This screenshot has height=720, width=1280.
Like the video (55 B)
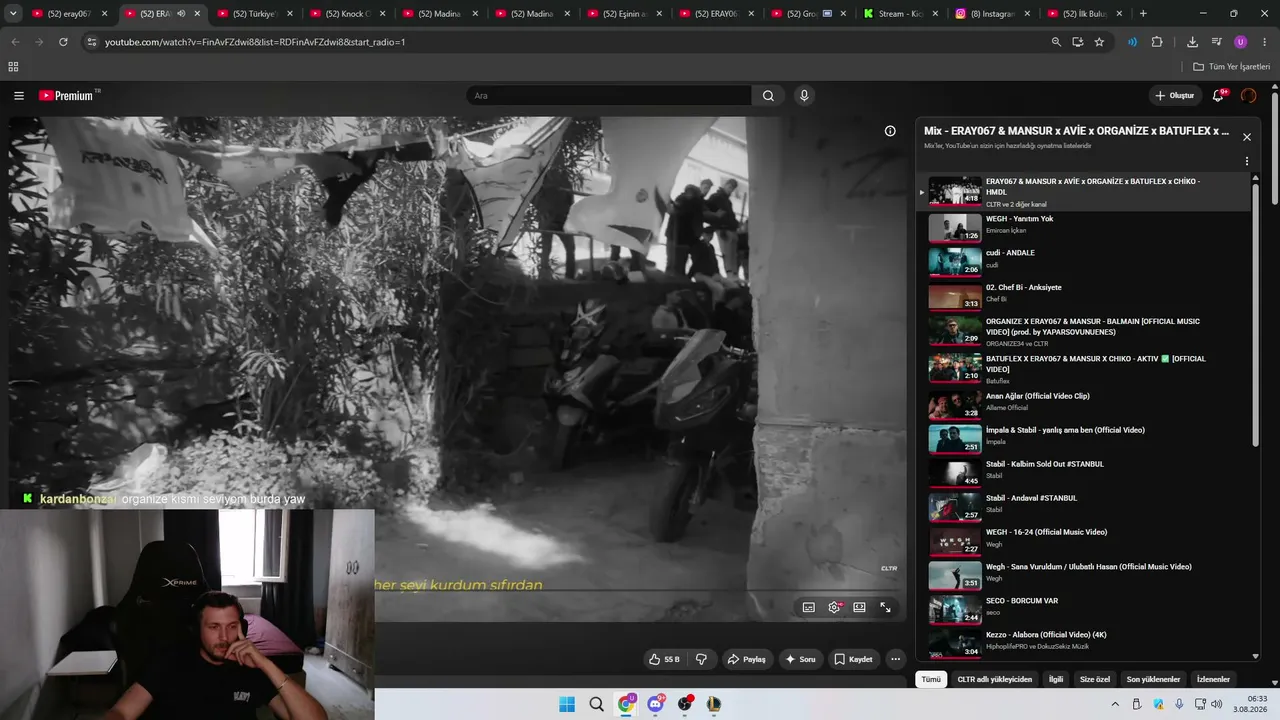(663, 659)
